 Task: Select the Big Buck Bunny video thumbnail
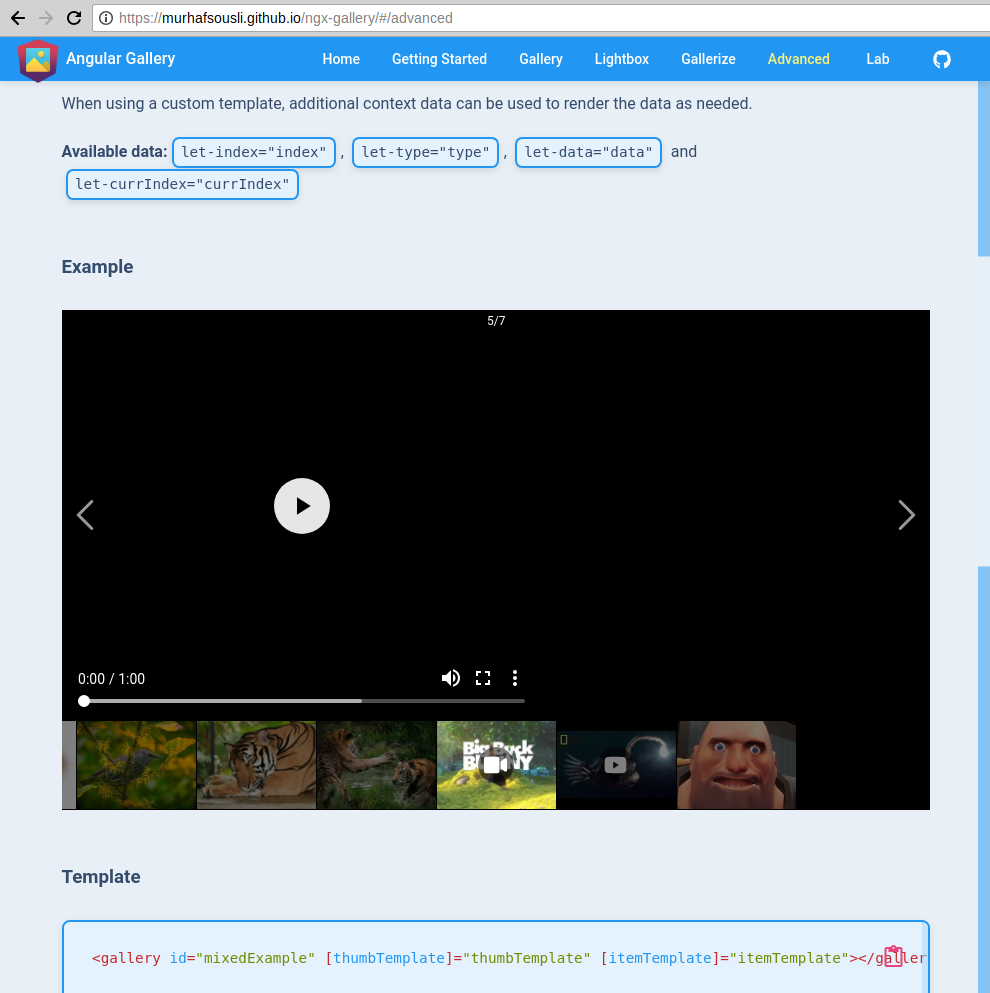tap(496, 765)
